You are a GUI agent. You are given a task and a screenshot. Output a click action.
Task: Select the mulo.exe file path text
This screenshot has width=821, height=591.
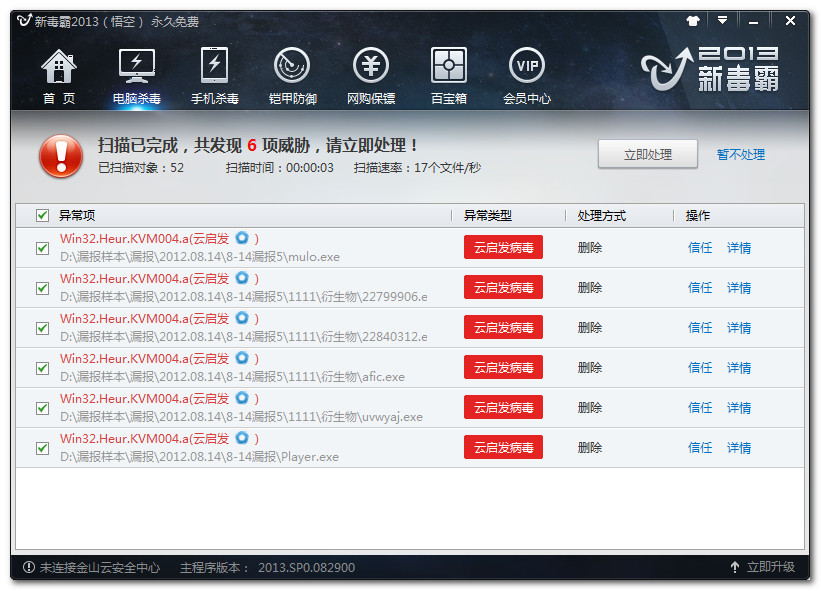(x=200, y=257)
